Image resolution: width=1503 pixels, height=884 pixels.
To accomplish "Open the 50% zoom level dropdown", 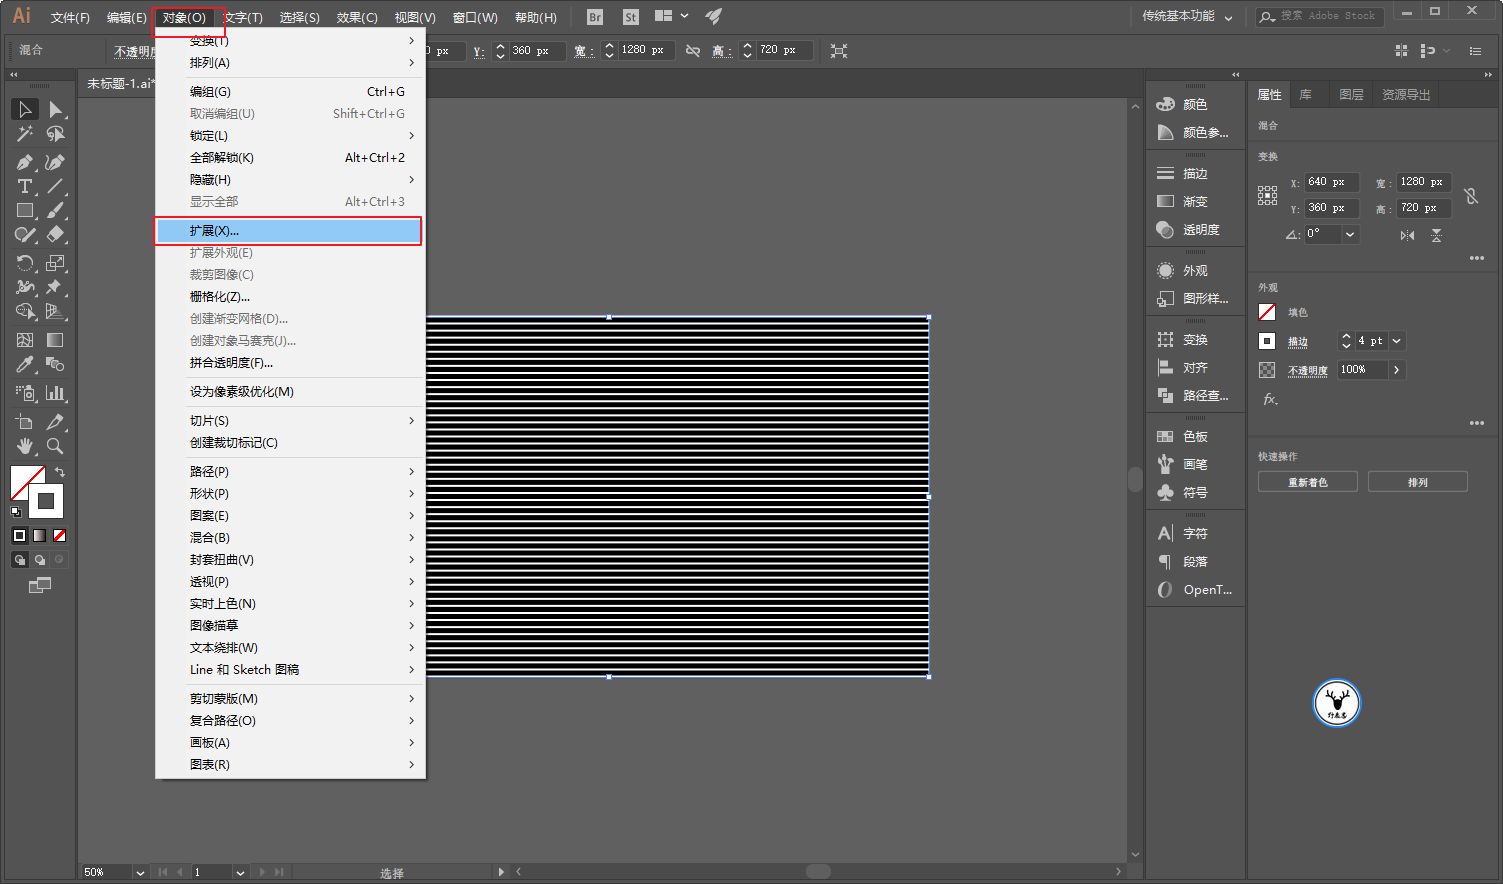I will point(140,873).
